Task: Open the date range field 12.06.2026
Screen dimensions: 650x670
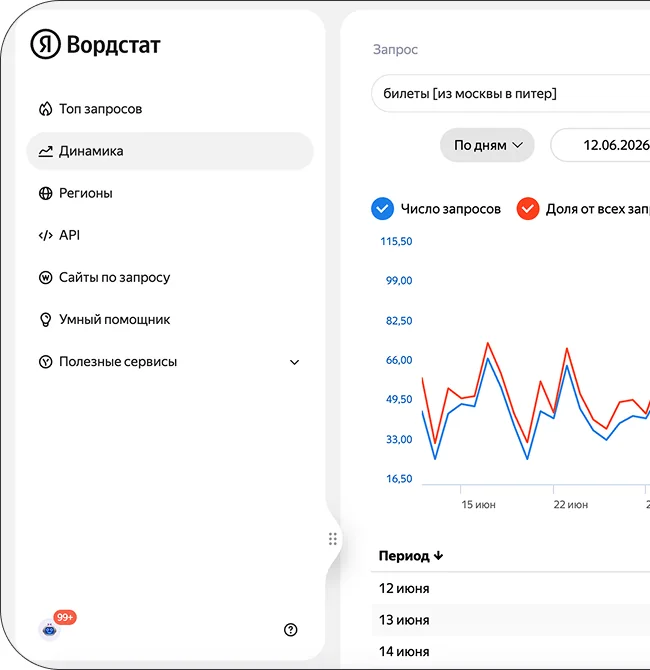Action: (x=600, y=145)
